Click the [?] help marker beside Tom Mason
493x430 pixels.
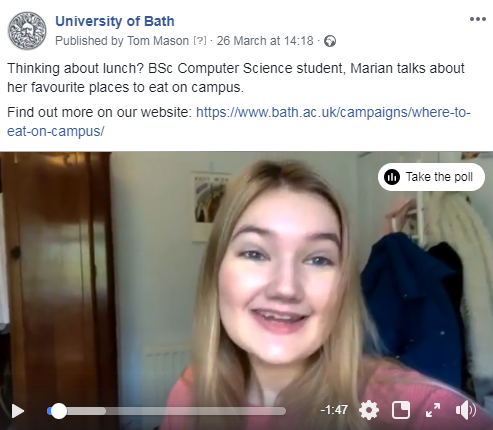200,41
